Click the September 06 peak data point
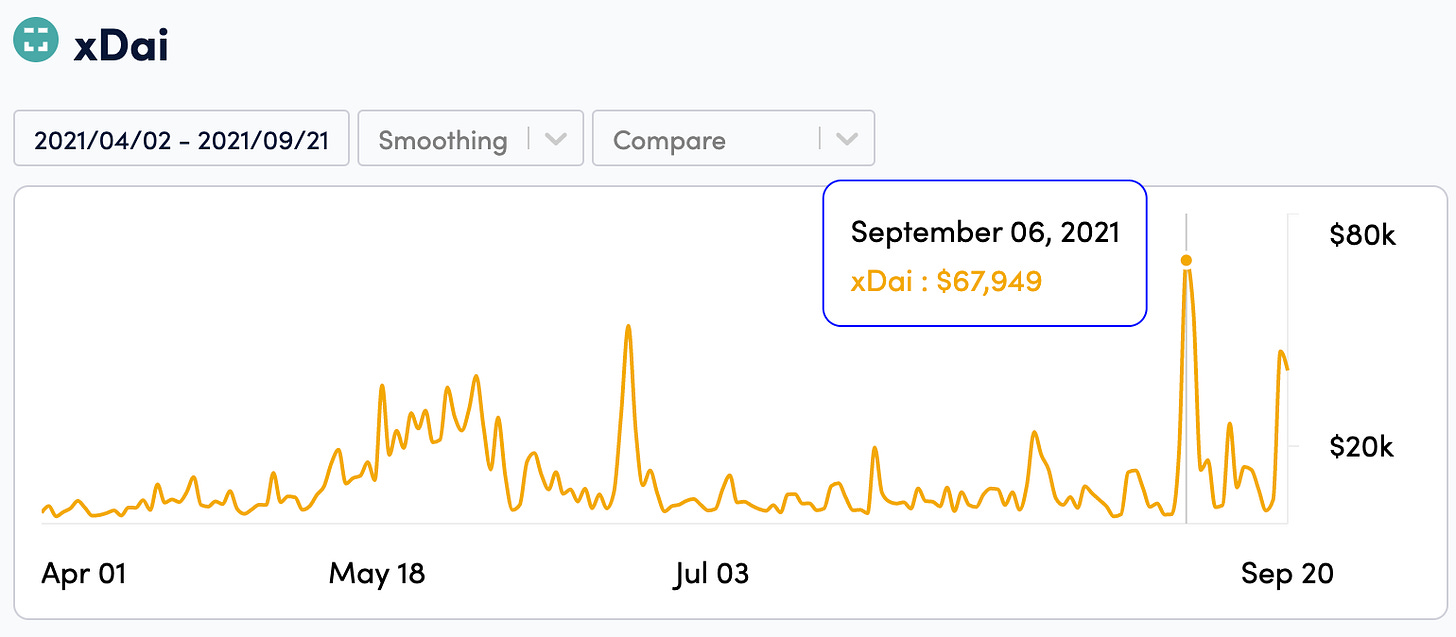Viewport: 1456px width, 637px height. [x=1186, y=260]
